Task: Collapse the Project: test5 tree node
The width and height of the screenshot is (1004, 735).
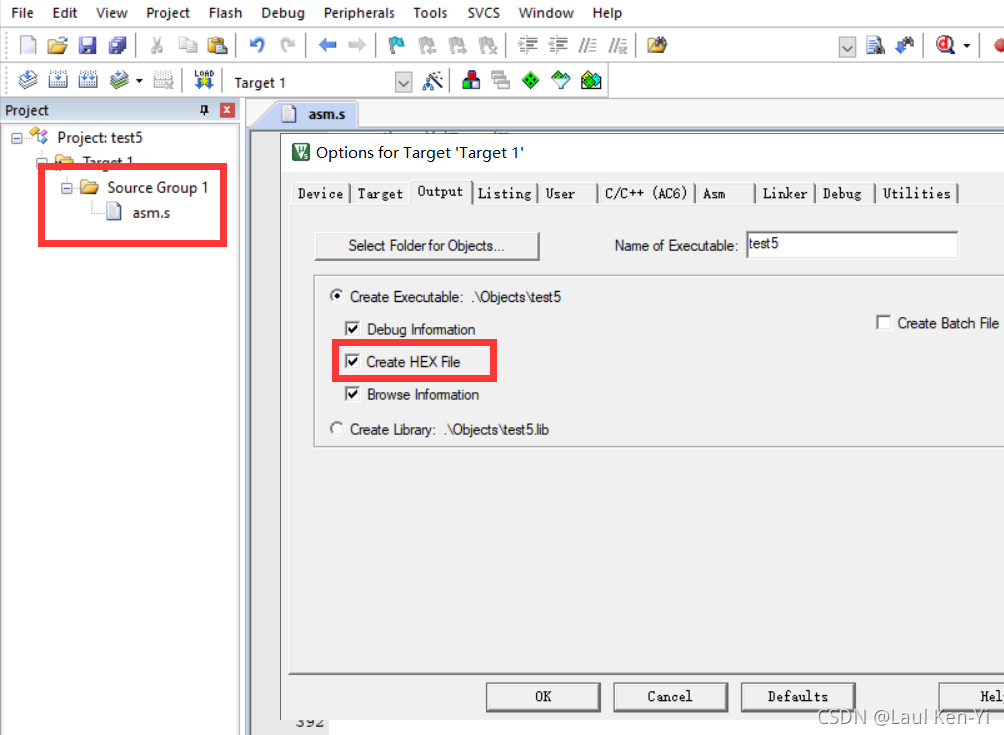Action: (17, 138)
